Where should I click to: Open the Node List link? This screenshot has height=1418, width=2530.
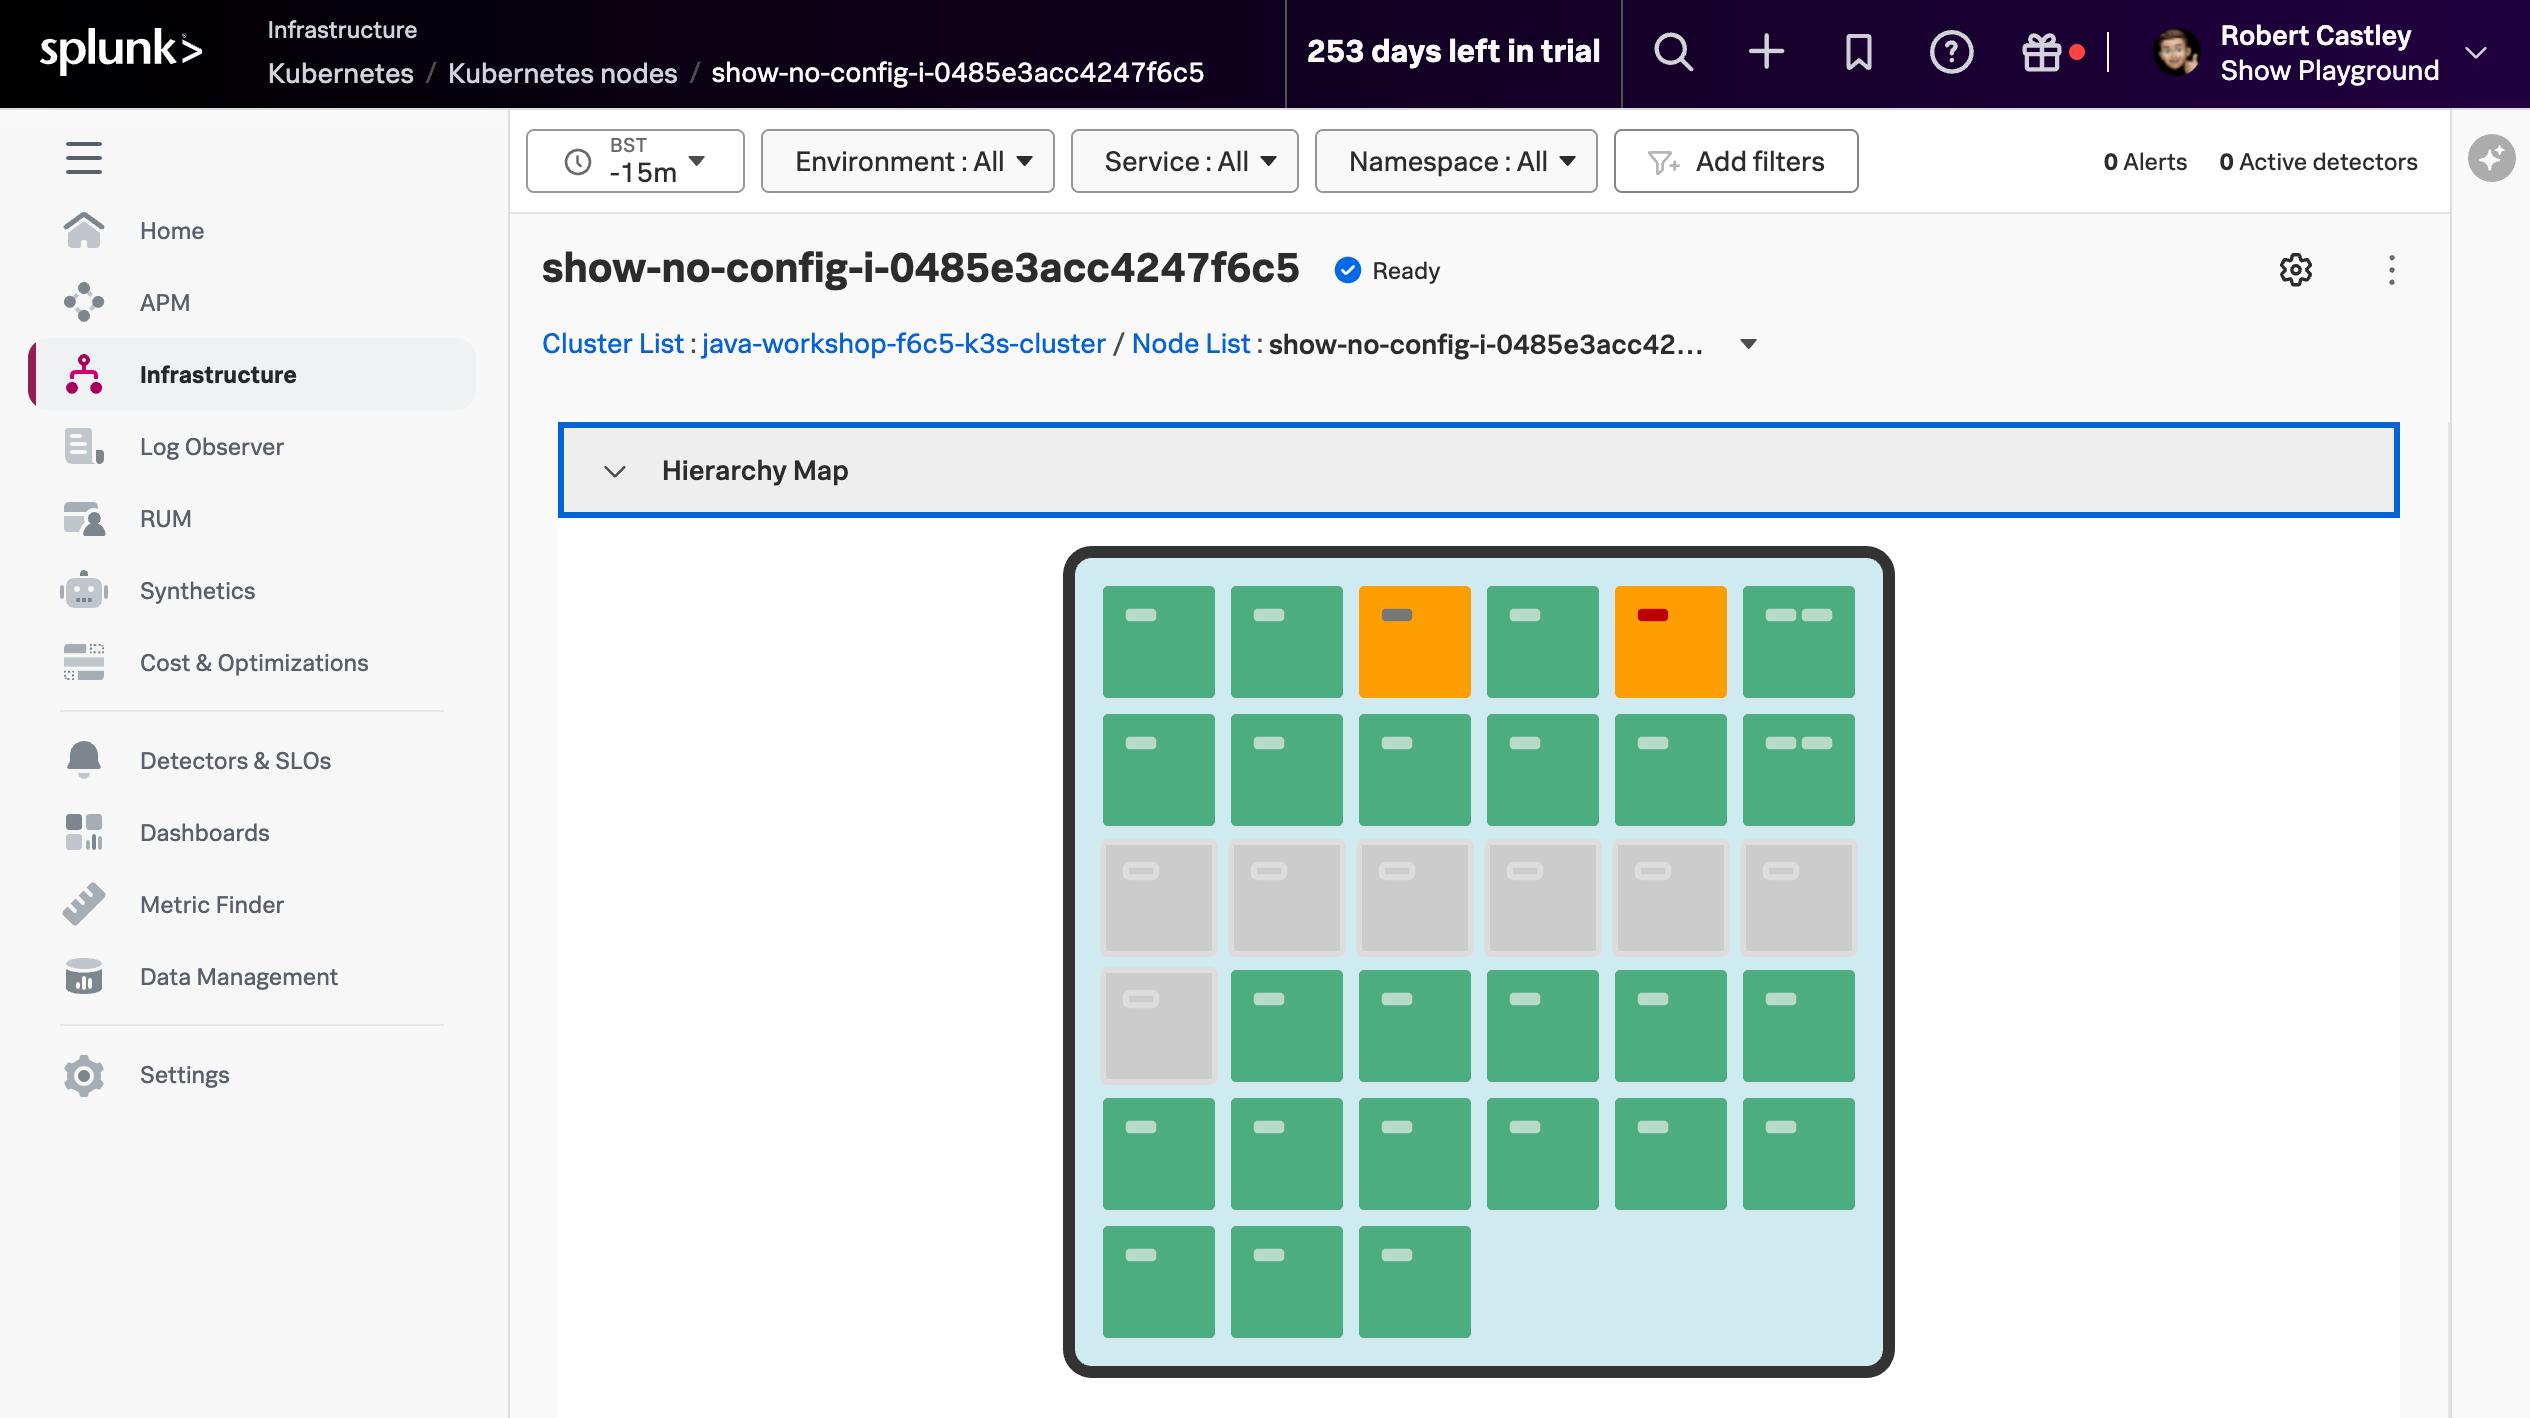pos(1191,344)
